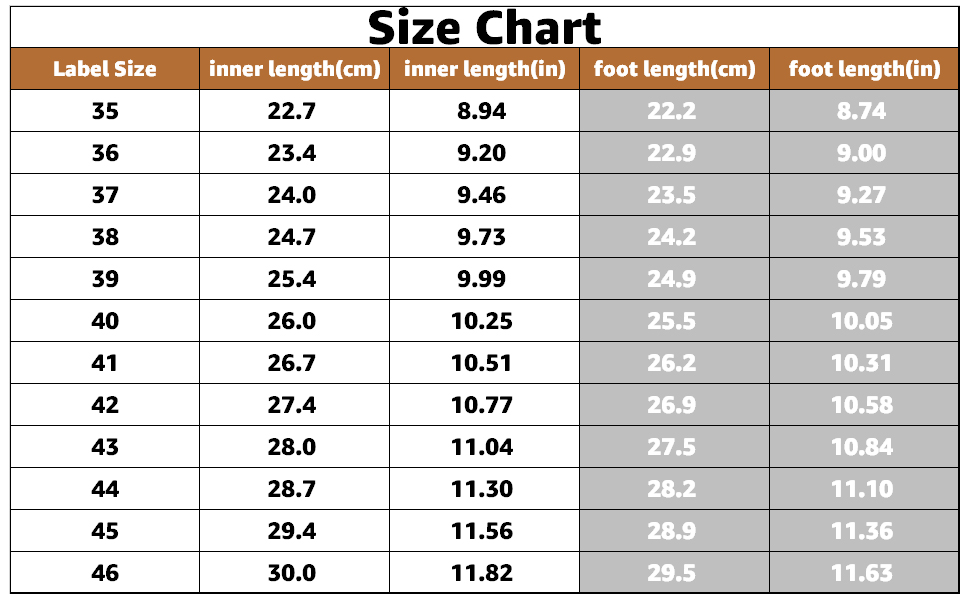The width and height of the screenshot is (970, 600).
Task: Select the 26.0 inner length cell
Action: click(x=292, y=321)
